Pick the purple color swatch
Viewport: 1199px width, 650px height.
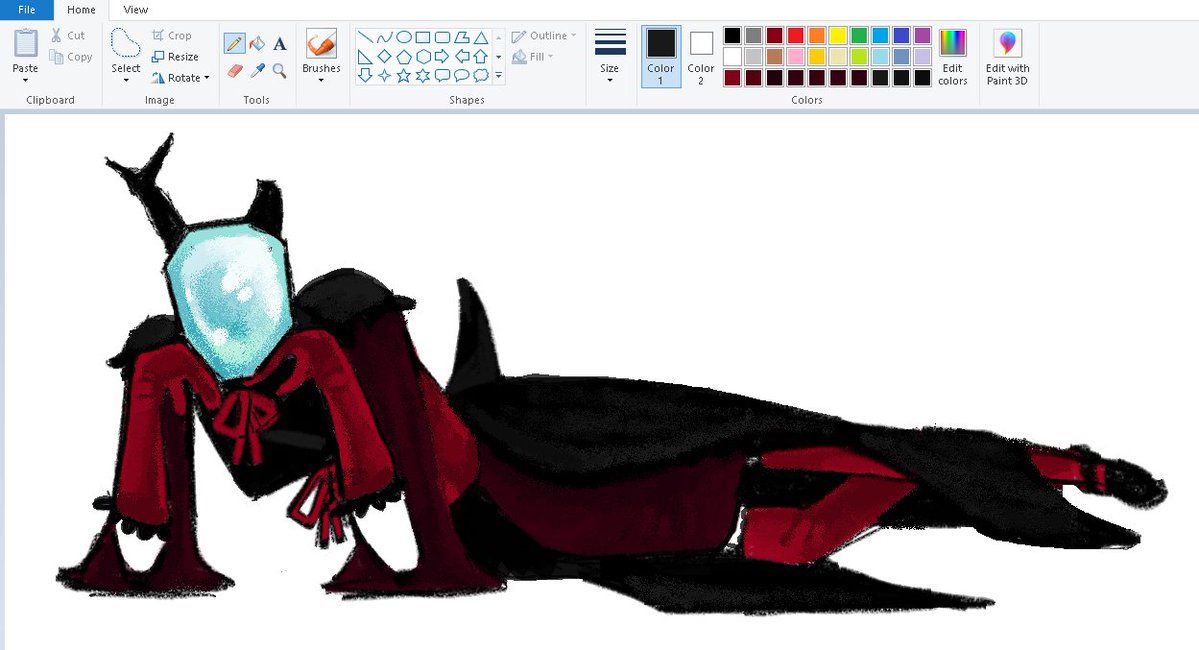click(922, 35)
